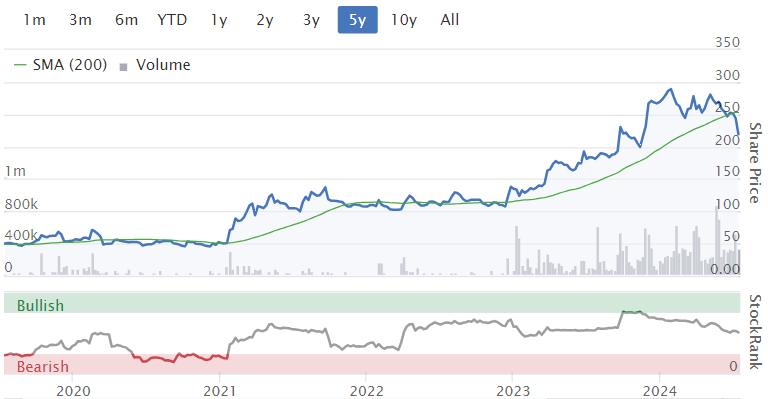Click the Bullish zone band
Screen dimensions: 768x399
point(372,303)
